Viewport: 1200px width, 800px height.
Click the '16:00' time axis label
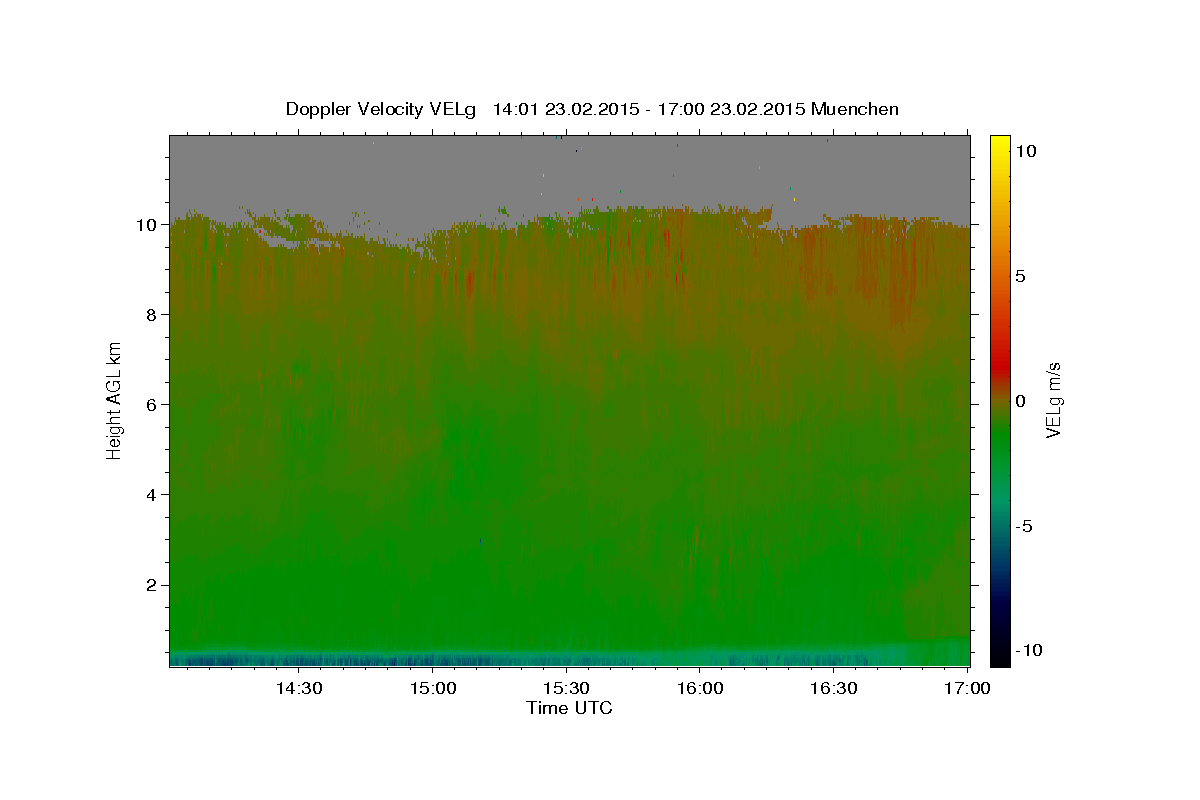(700, 689)
